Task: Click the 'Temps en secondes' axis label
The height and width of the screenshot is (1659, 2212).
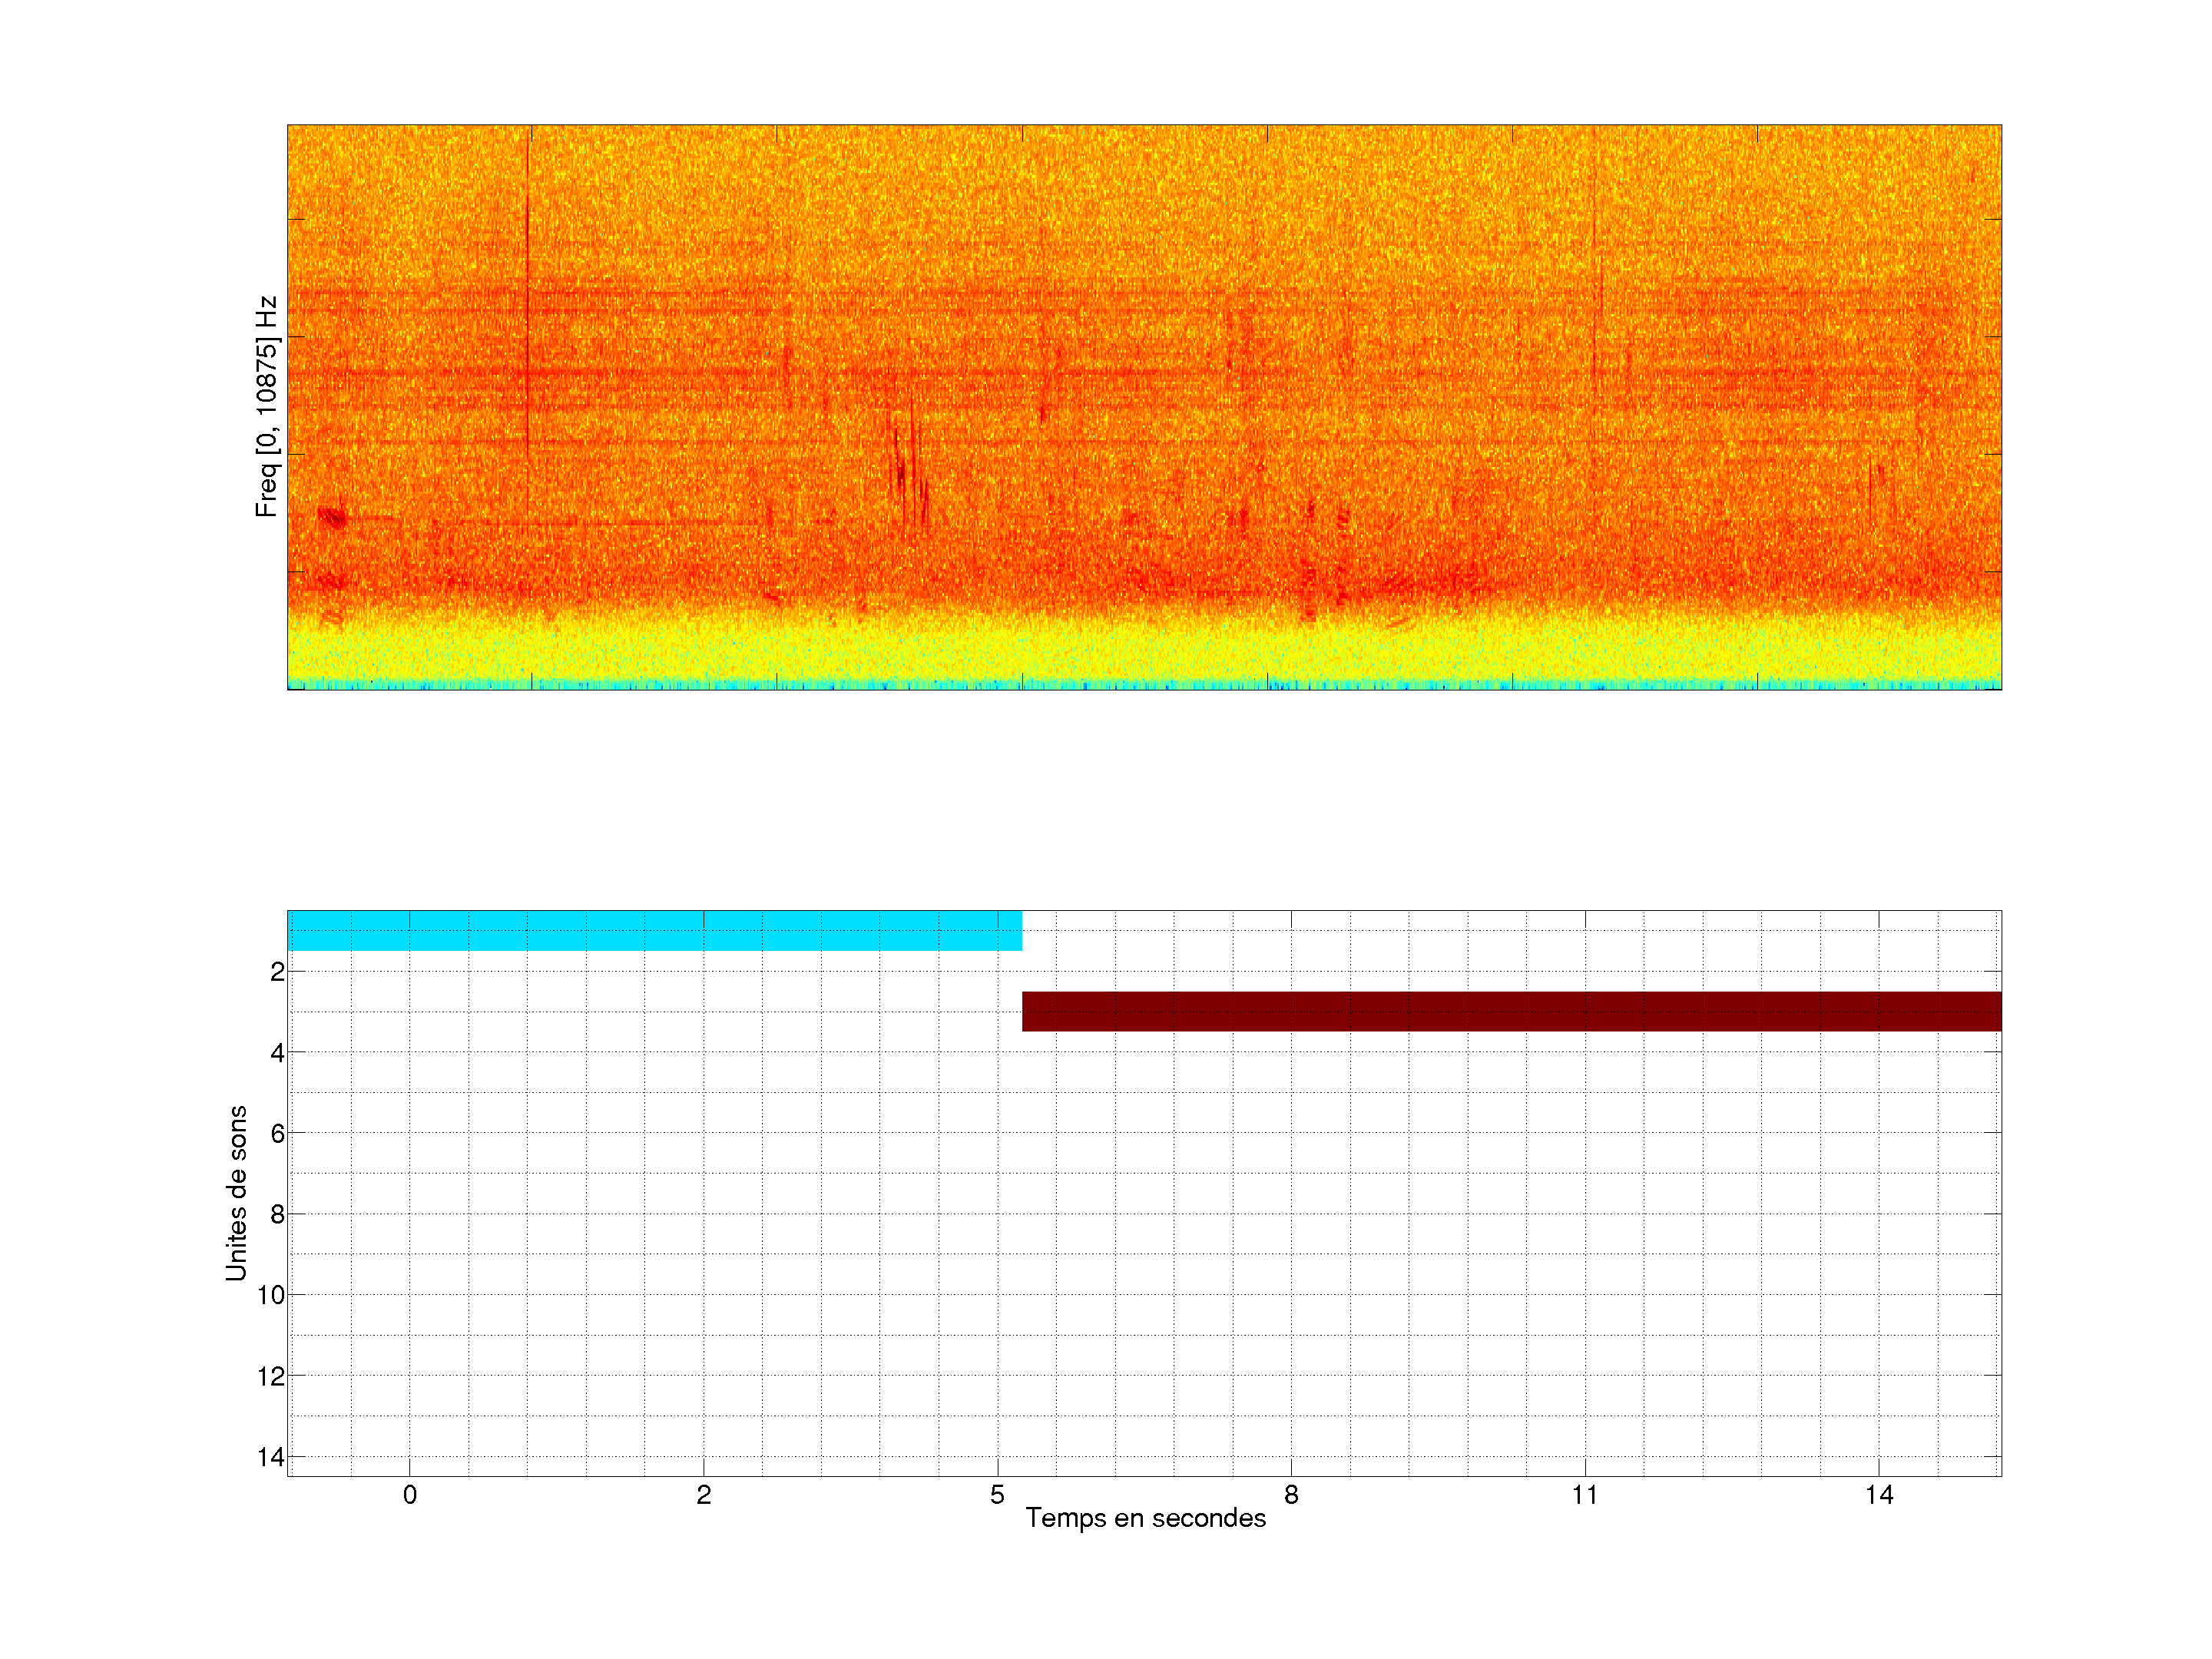Action: tap(1145, 1518)
